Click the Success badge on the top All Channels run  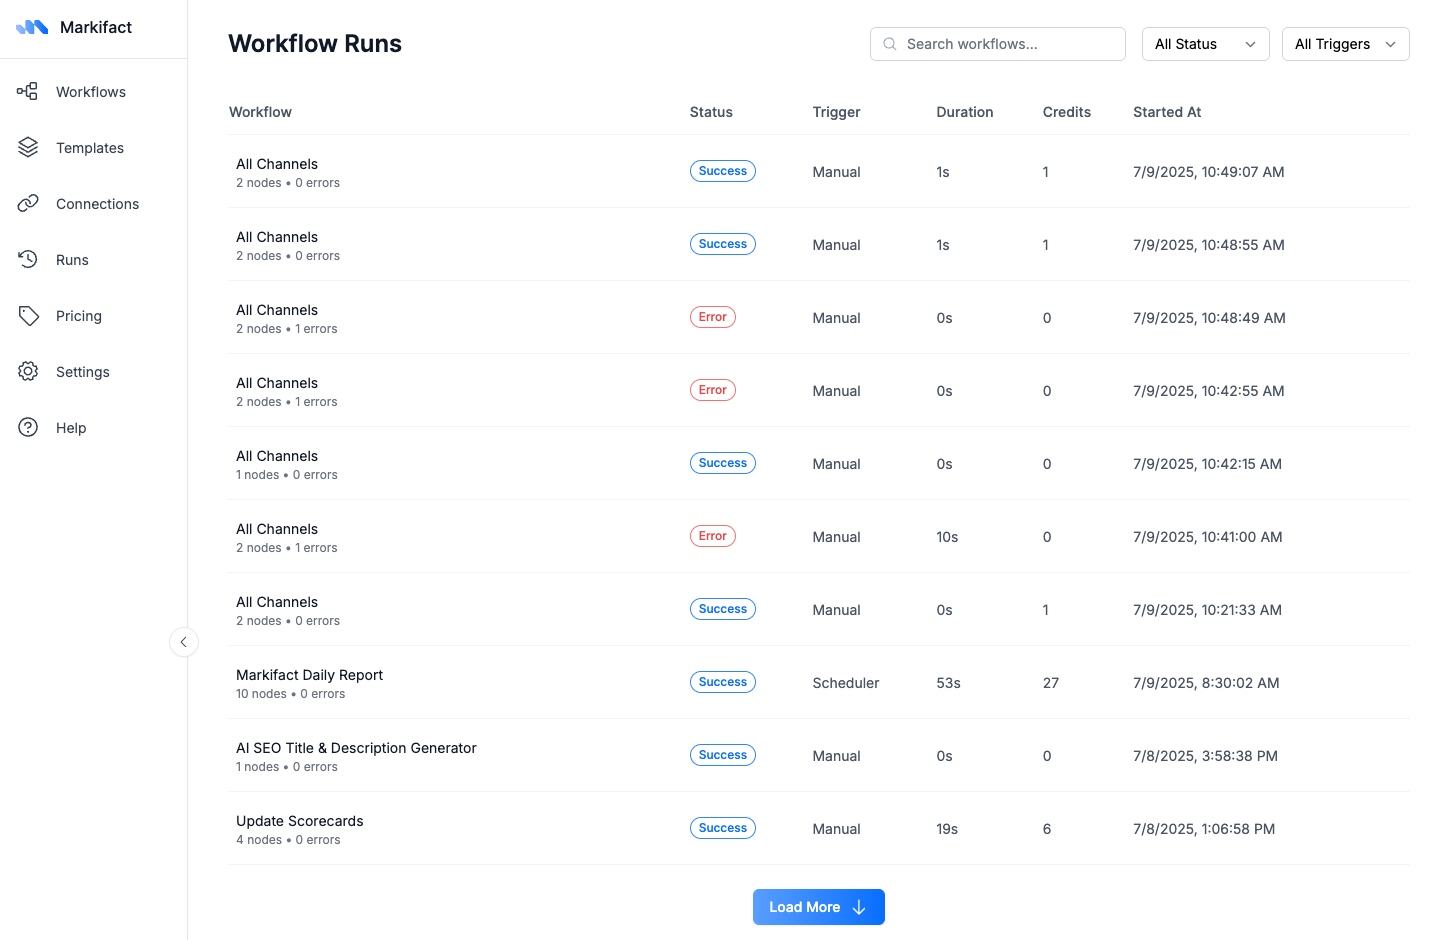[722, 171]
